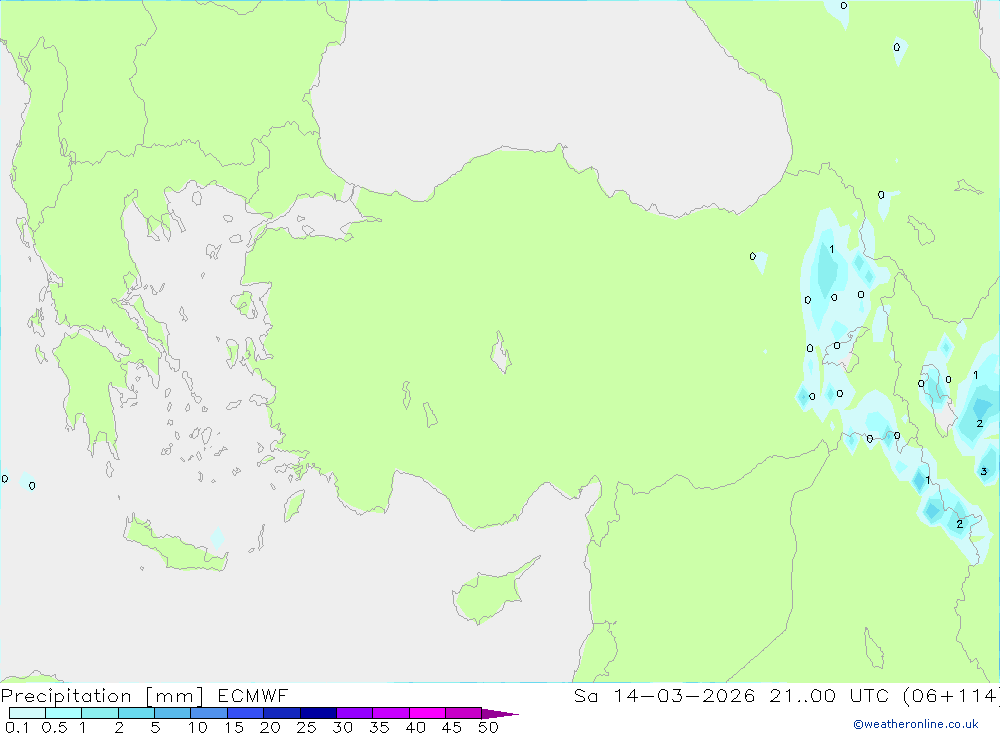Pick the 10–15 mm legend color swatch
Image resolution: width=1000 pixels, height=733 pixels.
click(209, 713)
